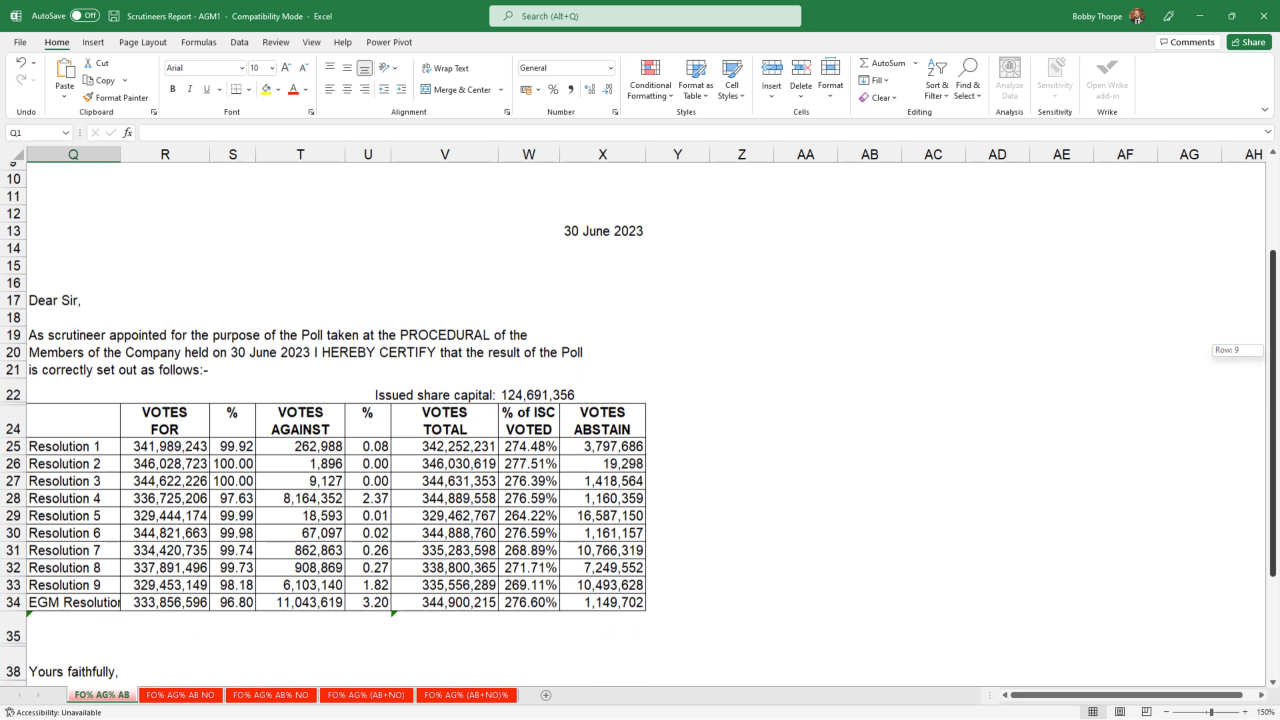Viewport: 1280px width, 720px height.
Task: Click the Share button
Action: coord(1249,42)
